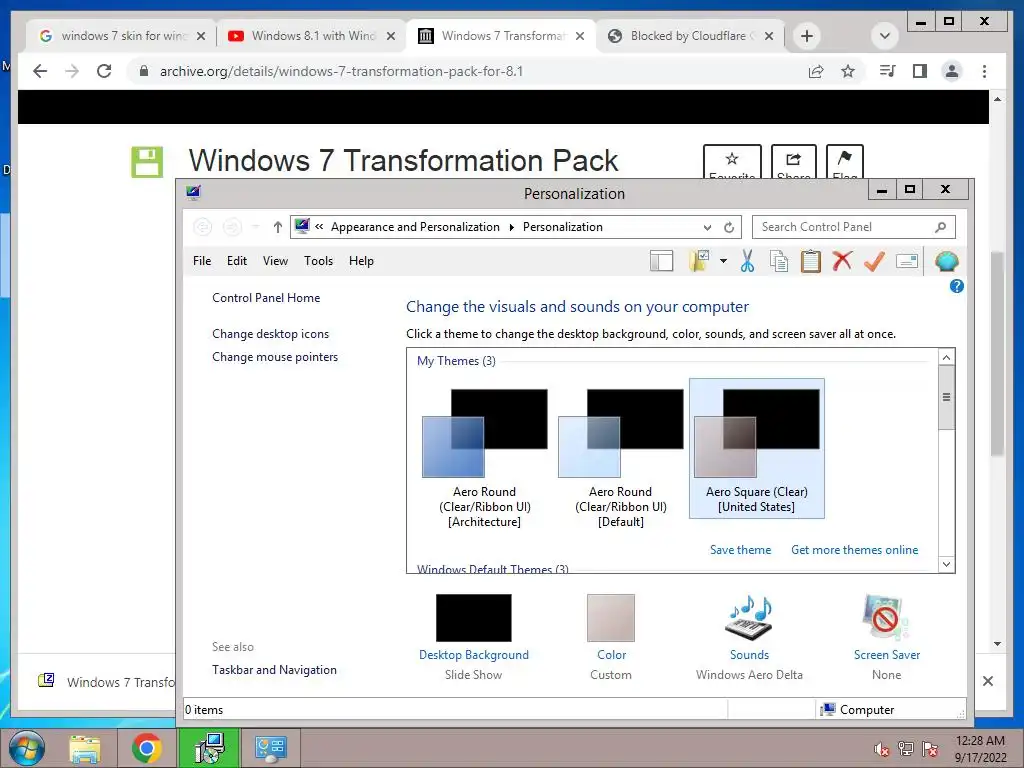The width and height of the screenshot is (1024, 768).
Task: Open Chrome three-dot menu
Action: pyautogui.click(x=984, y=71)
